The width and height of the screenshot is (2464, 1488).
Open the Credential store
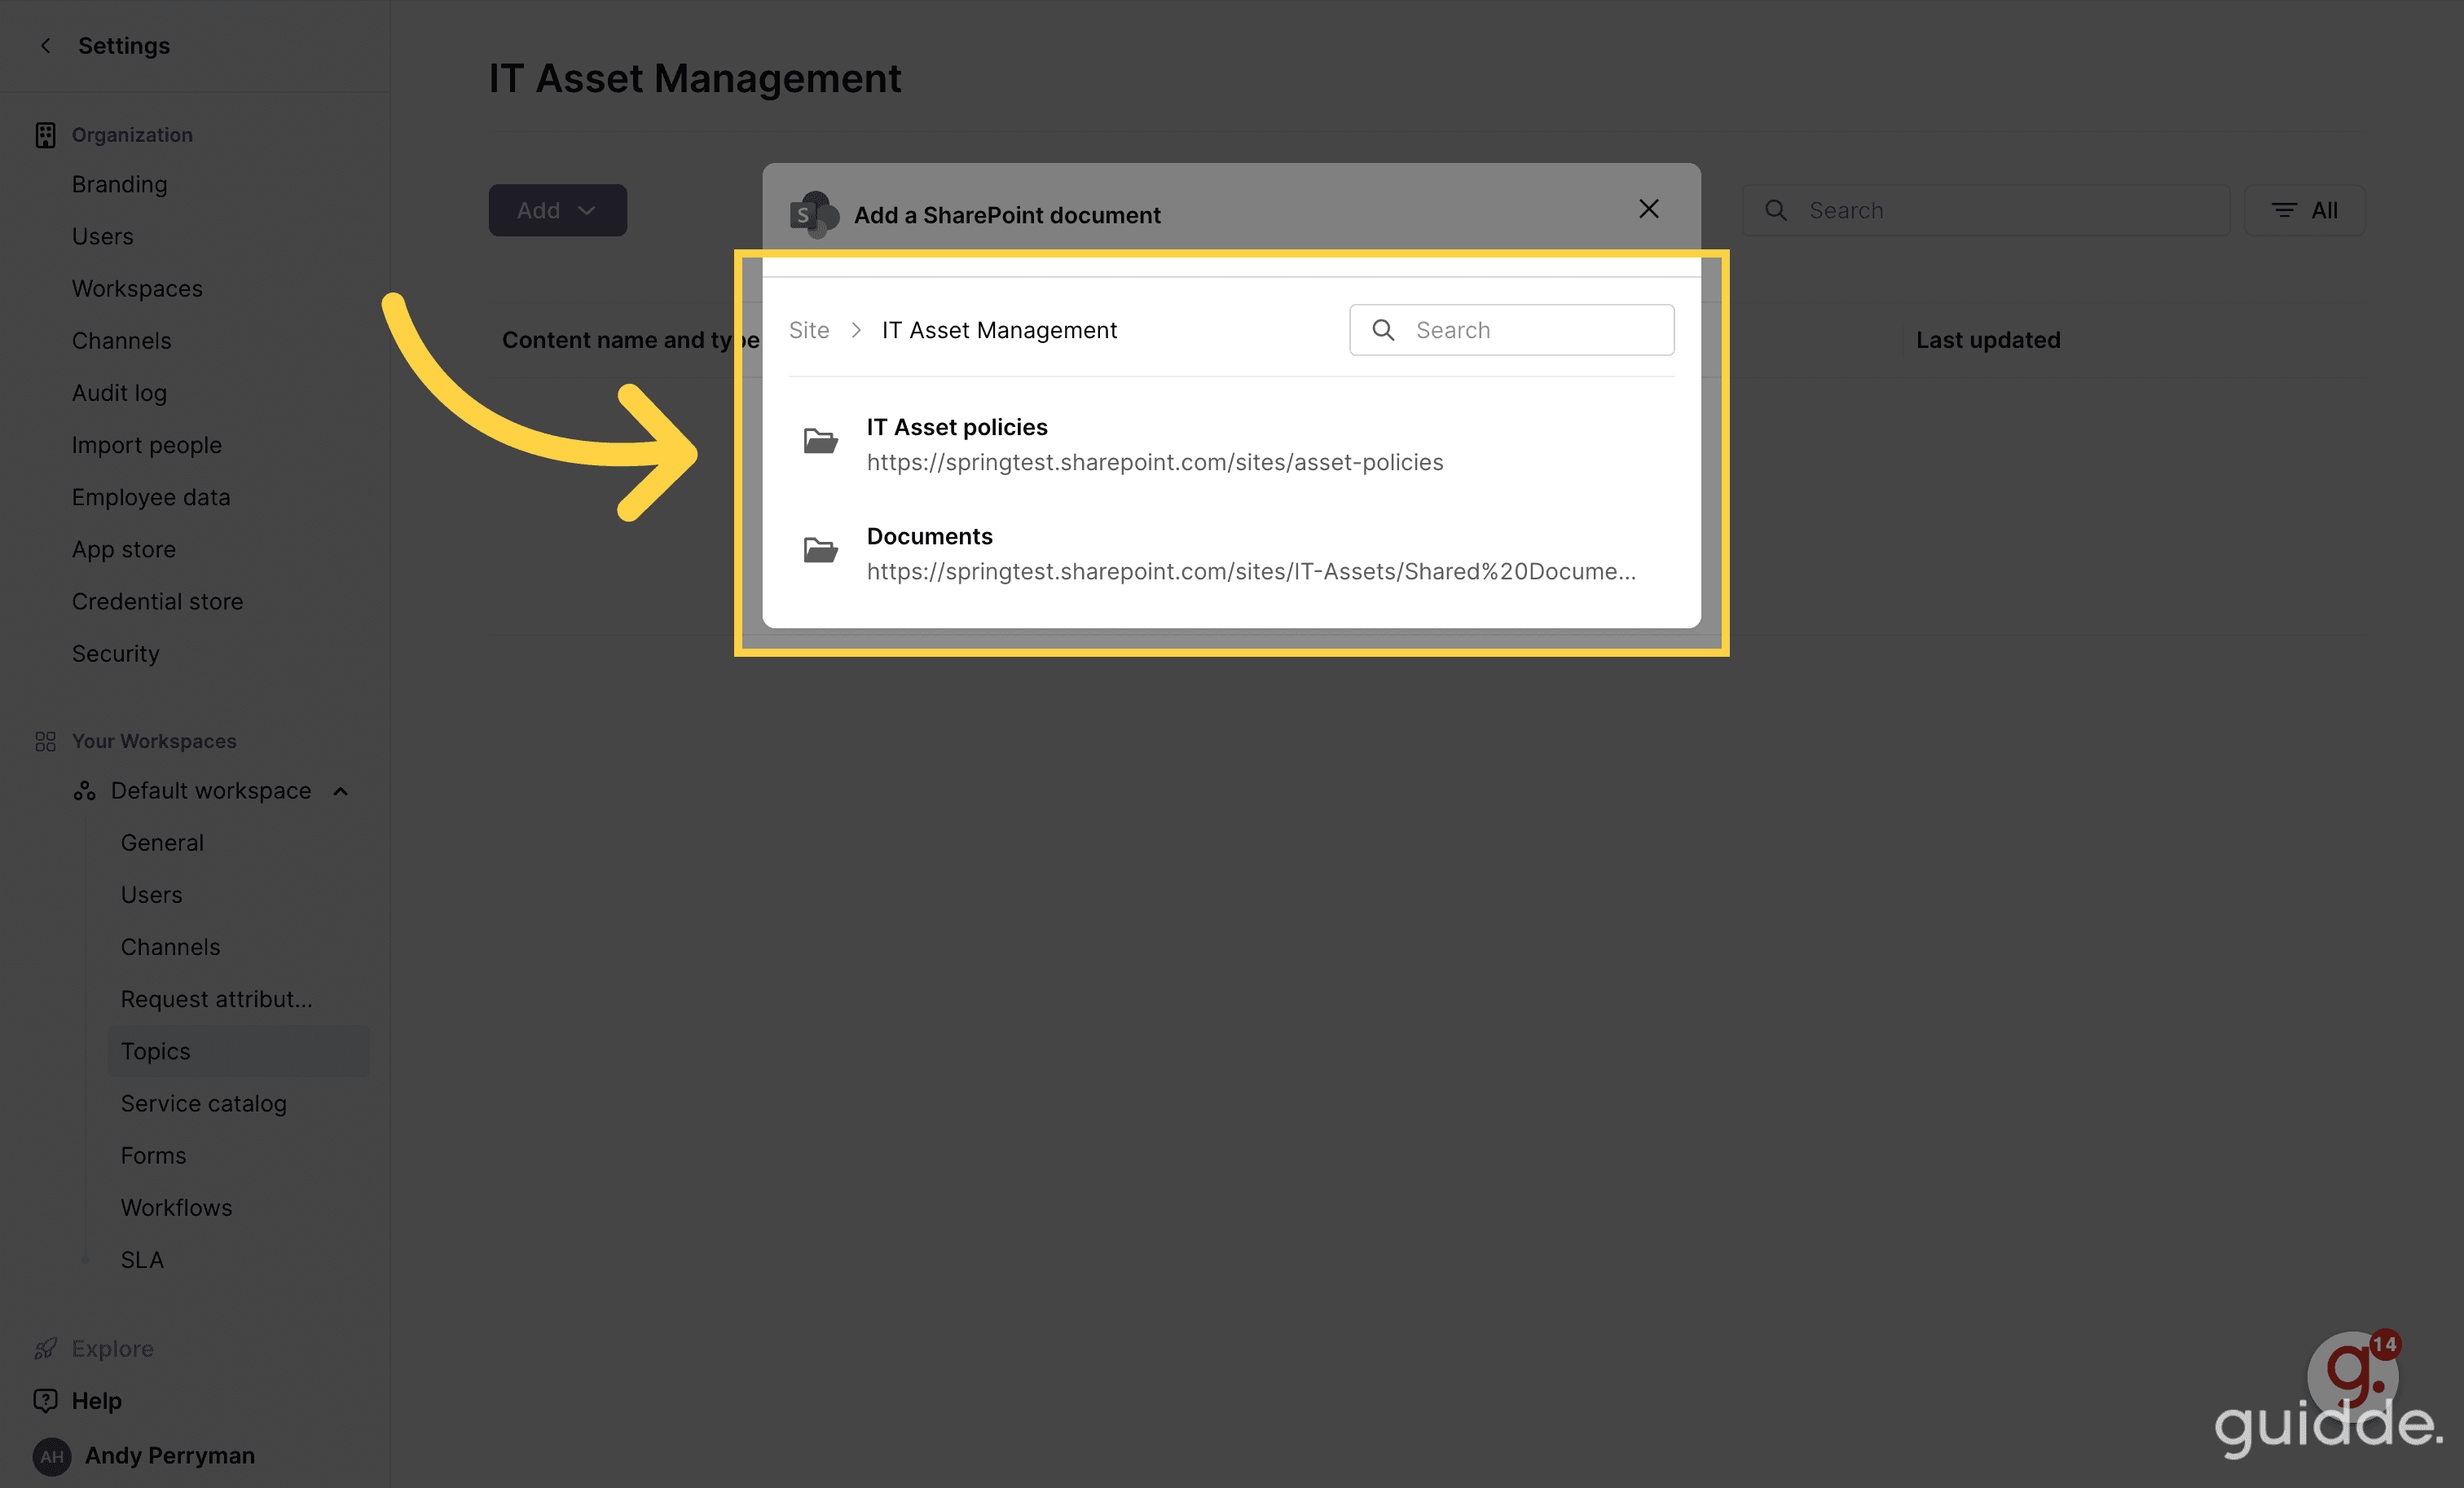[158, 601]
